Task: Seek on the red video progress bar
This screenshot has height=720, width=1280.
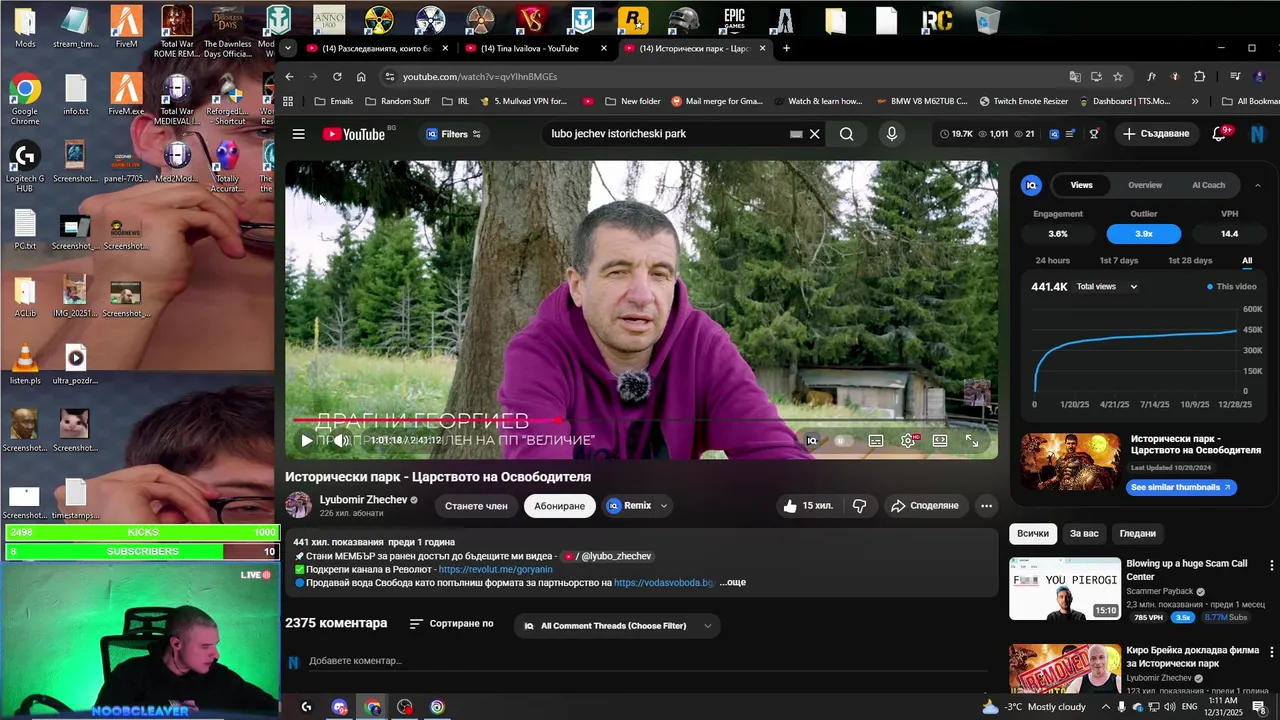Action: click(641, 421)
